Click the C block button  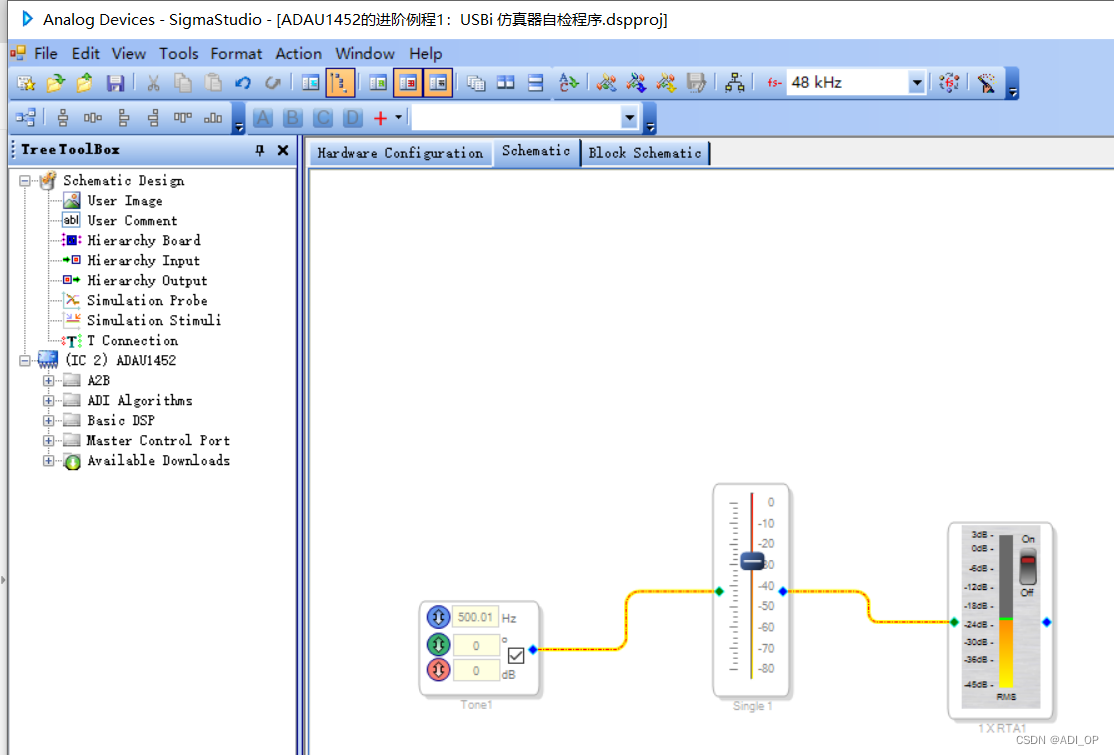[x=323, y=118]
